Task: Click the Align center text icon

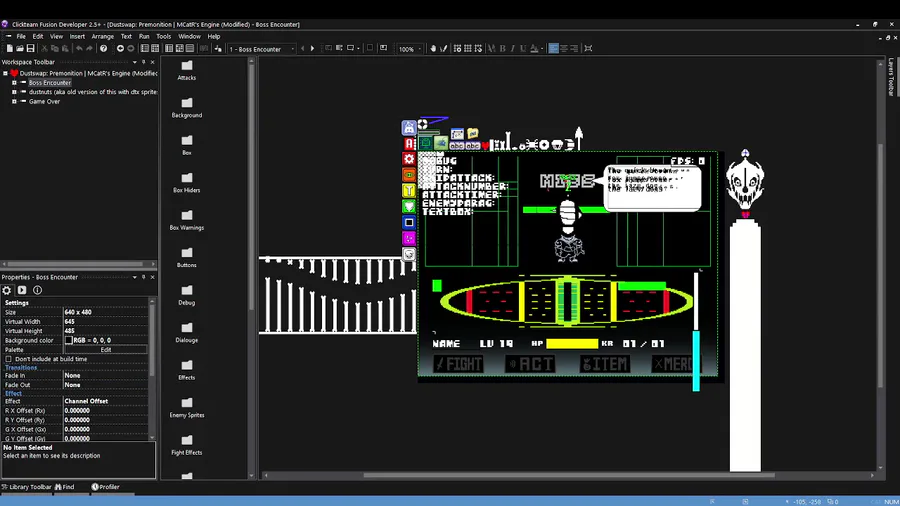Action: click(x=564, y=49)
